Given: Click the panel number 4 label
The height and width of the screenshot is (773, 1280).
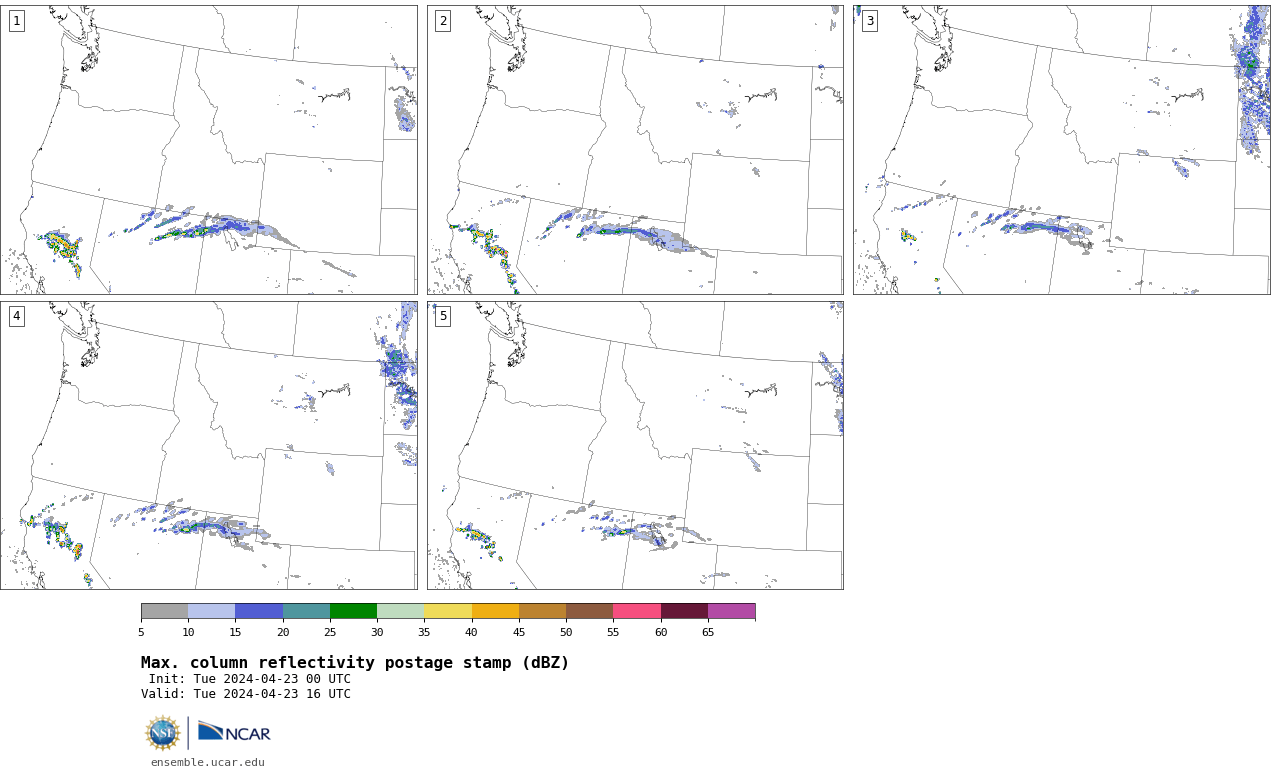Looking at the screenshot, I should (x=16, y=316).
